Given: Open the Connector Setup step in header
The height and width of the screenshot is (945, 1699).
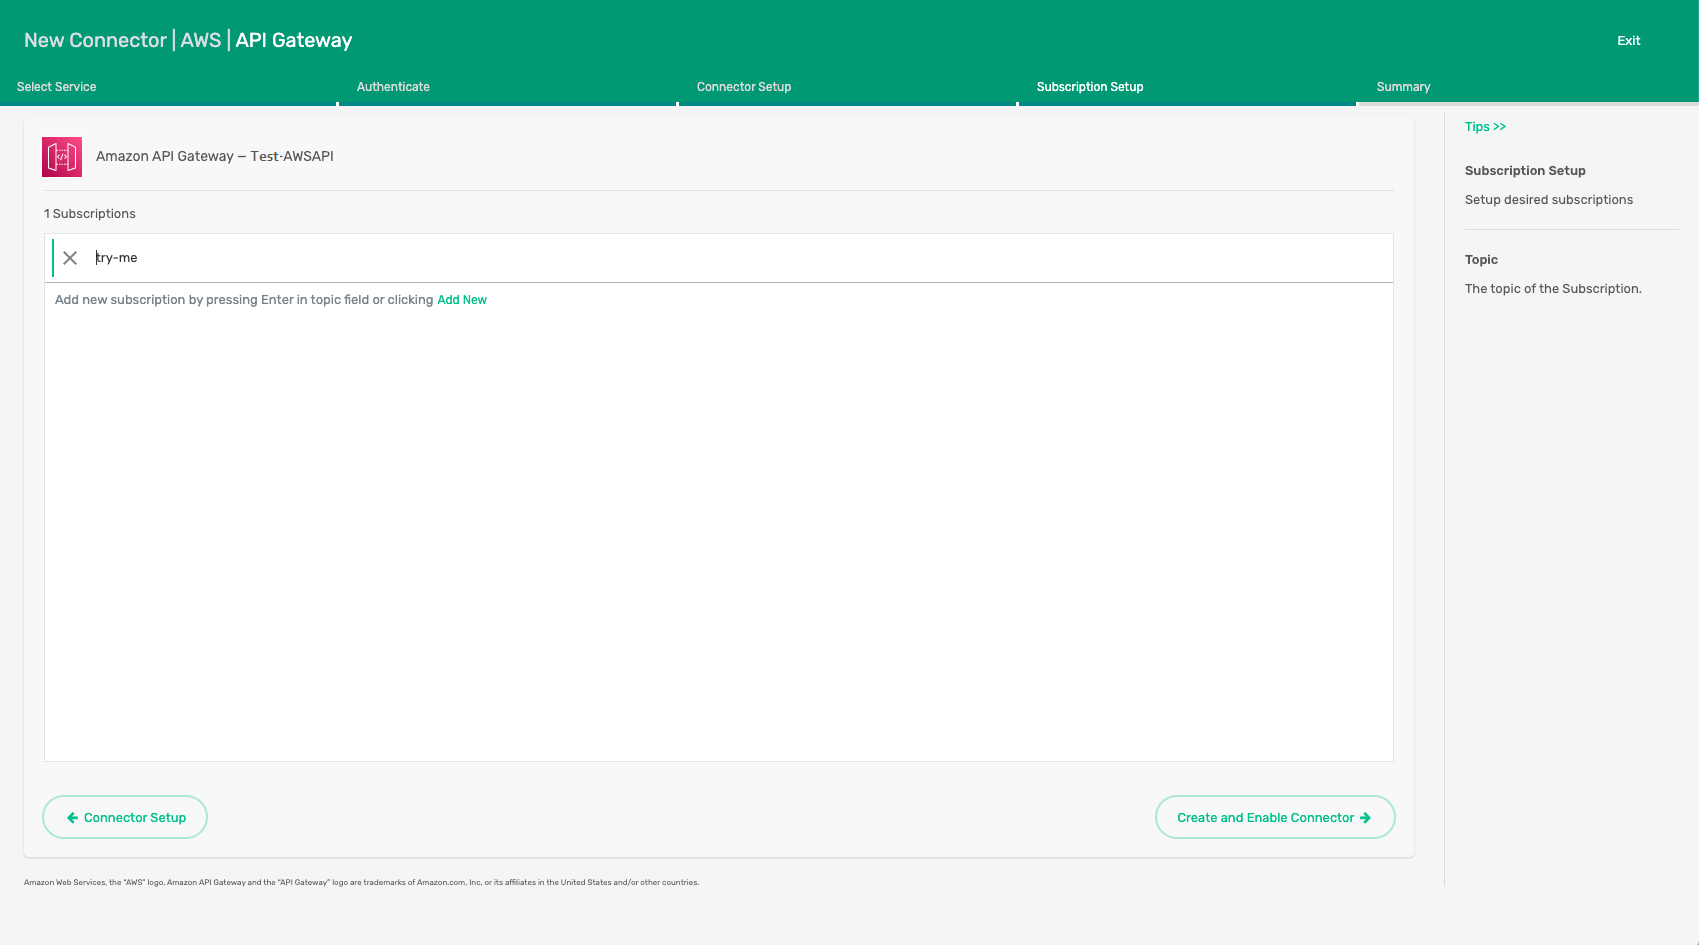Looking at the screenshot, I should tap(744, 87).
